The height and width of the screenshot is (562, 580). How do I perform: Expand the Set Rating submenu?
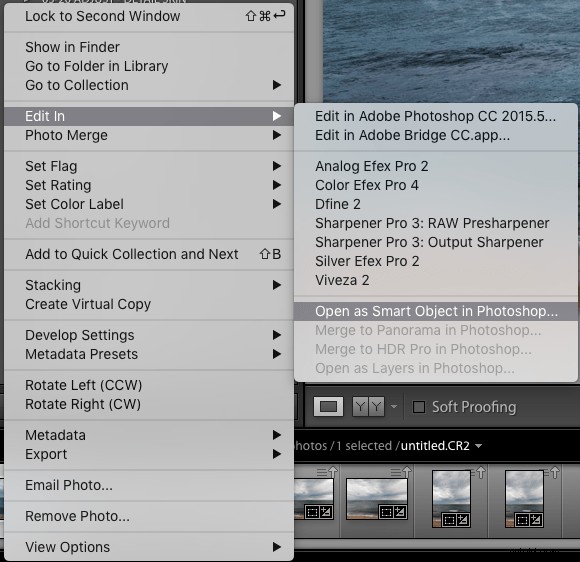149,185
